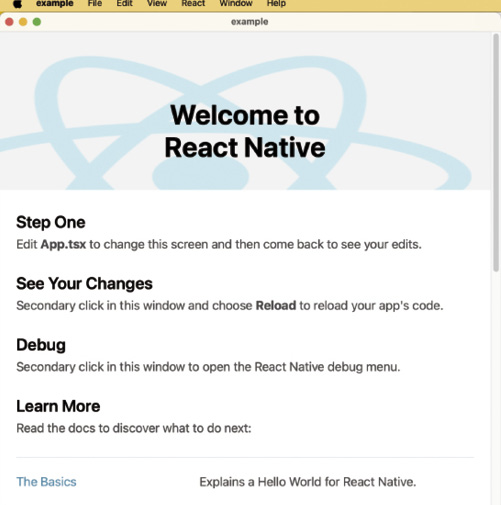Open the React menu
501x505 pixels.
(x=193, y=3)
